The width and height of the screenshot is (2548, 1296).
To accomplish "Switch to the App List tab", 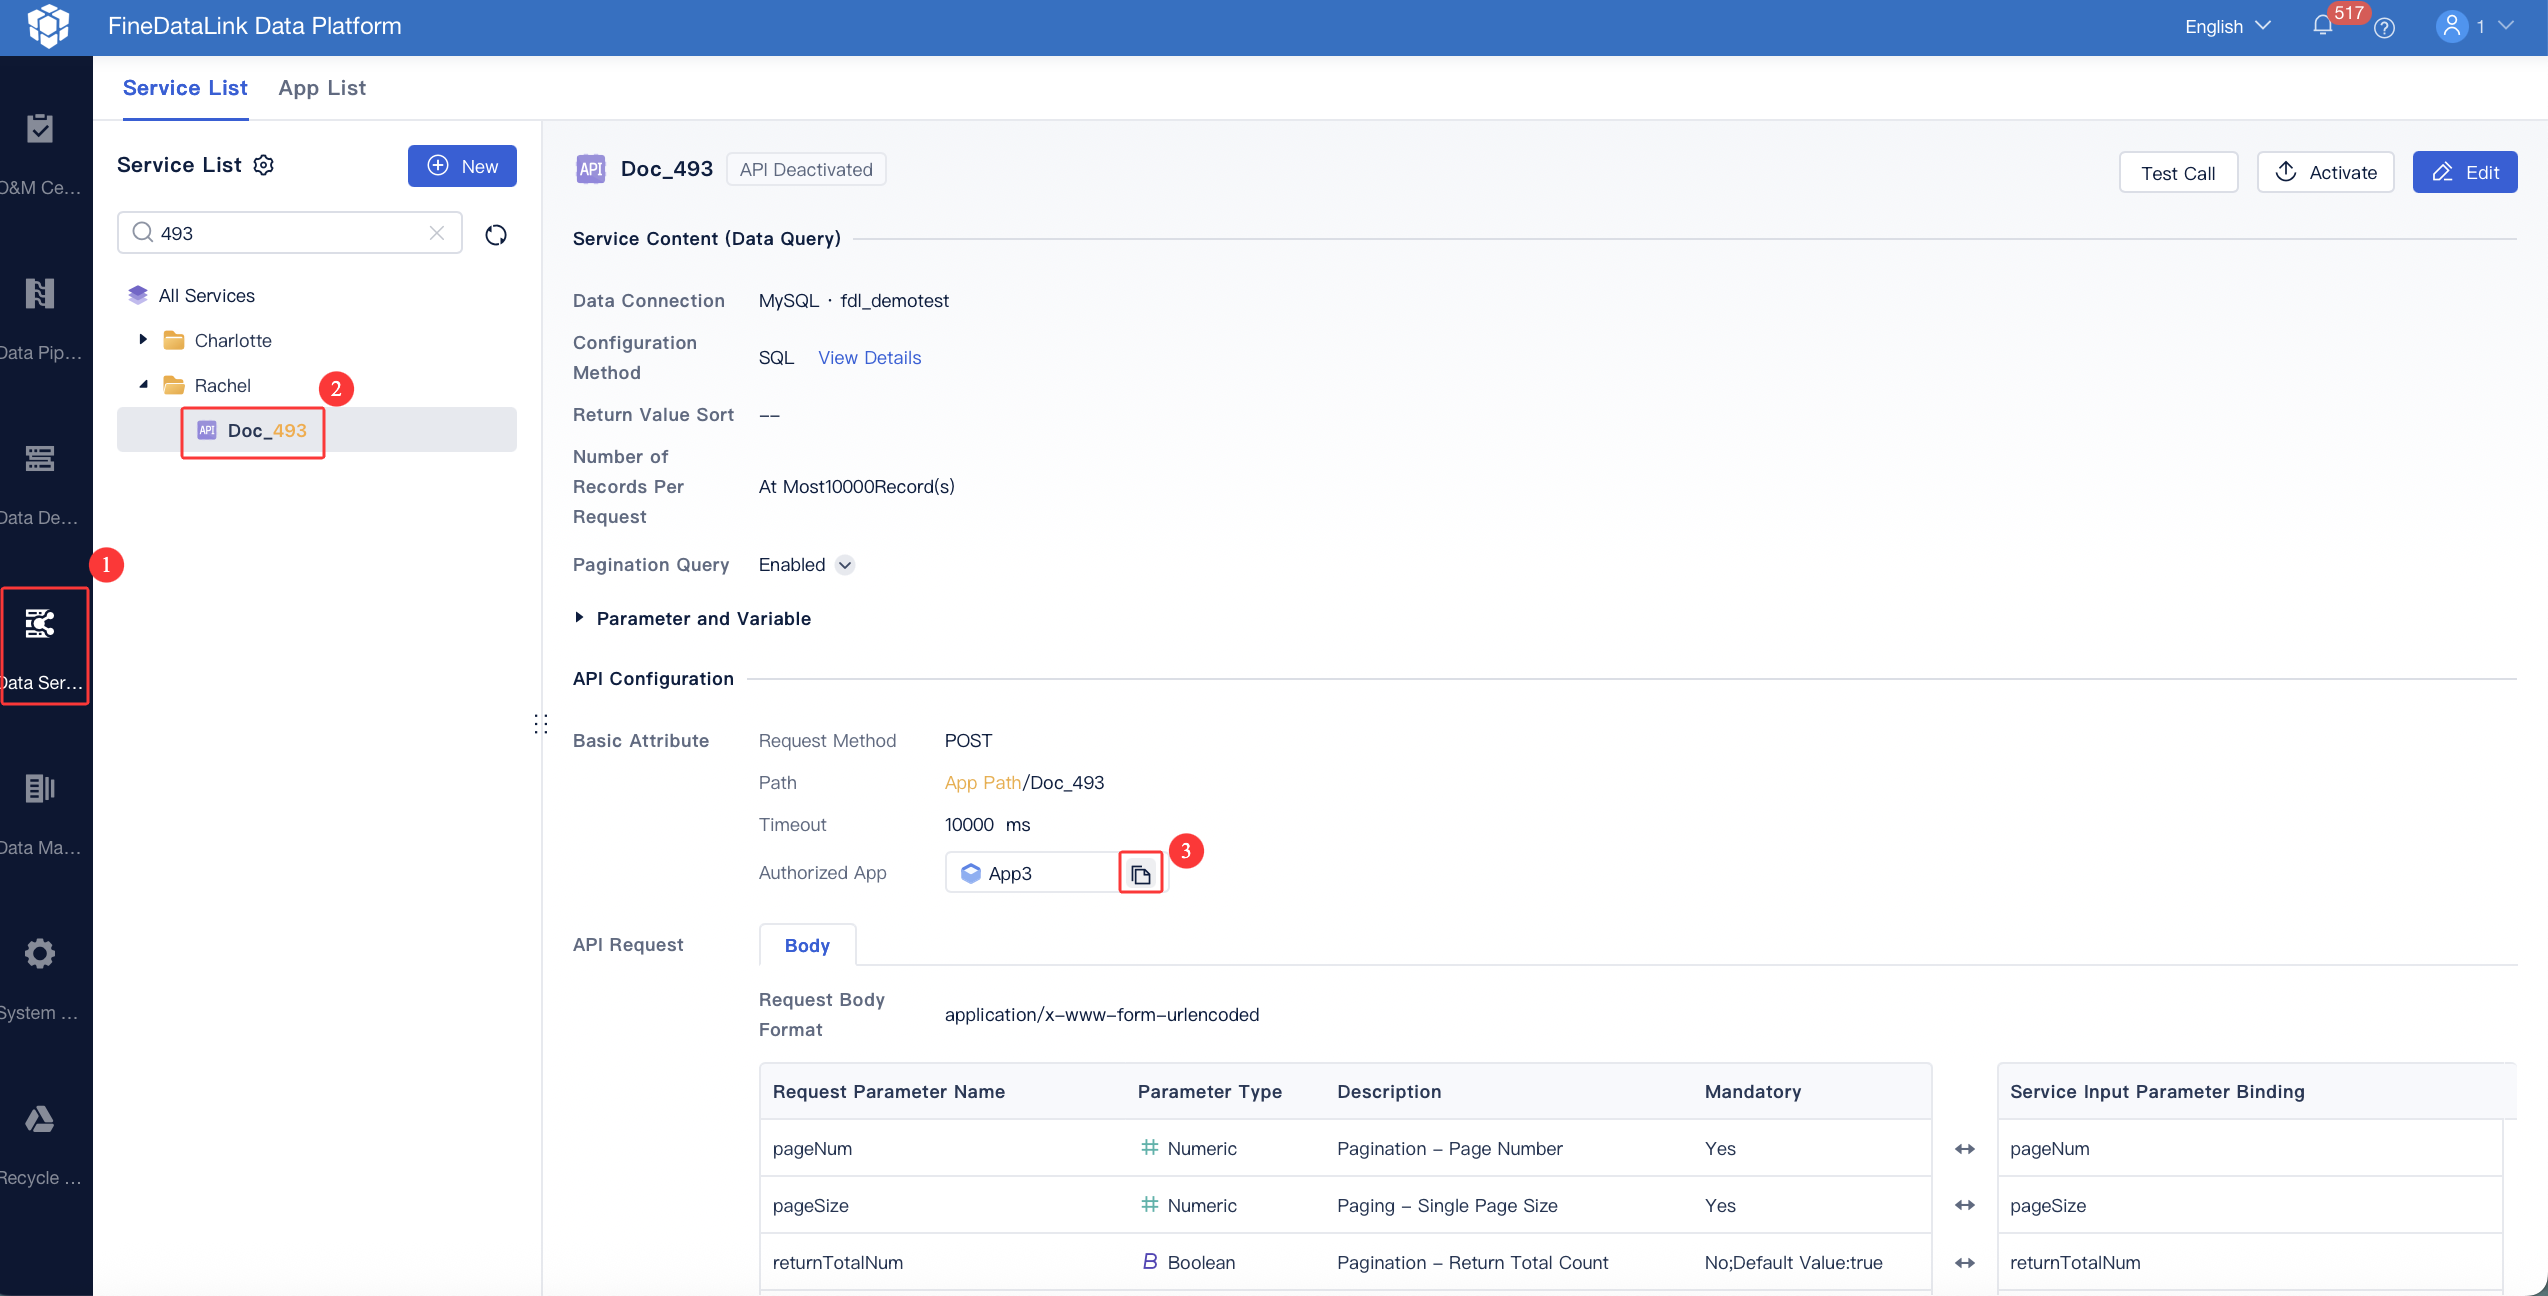I will [x=322, y=88].
